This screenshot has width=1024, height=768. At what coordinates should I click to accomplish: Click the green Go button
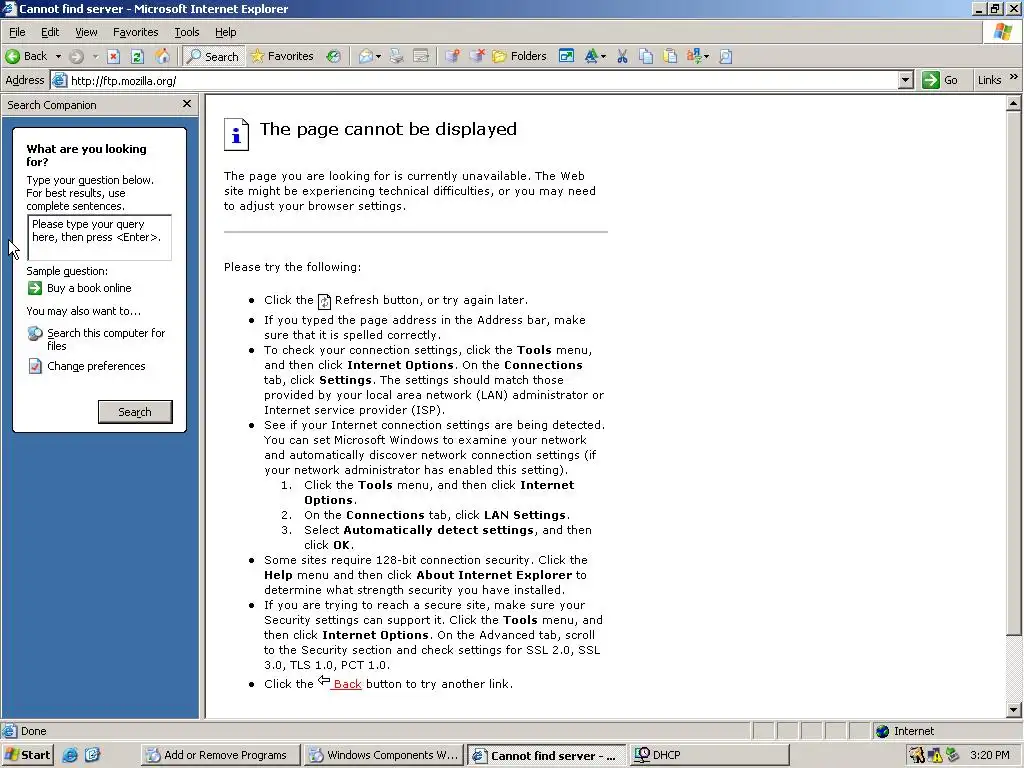[940, 80]
